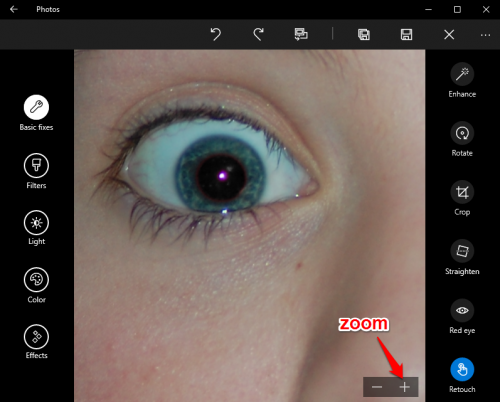500x402 pixels.
Task: Select the Color adjustments category
Action: pyautogui.click(x=36, y=280)
